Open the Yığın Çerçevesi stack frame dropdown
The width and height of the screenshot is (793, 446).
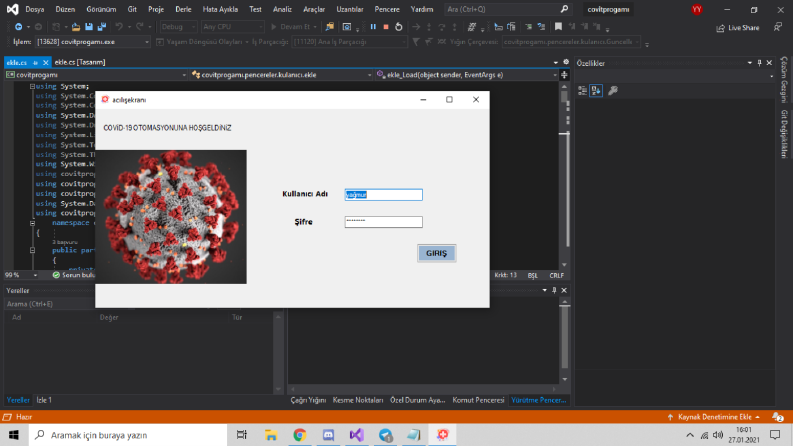571,42
